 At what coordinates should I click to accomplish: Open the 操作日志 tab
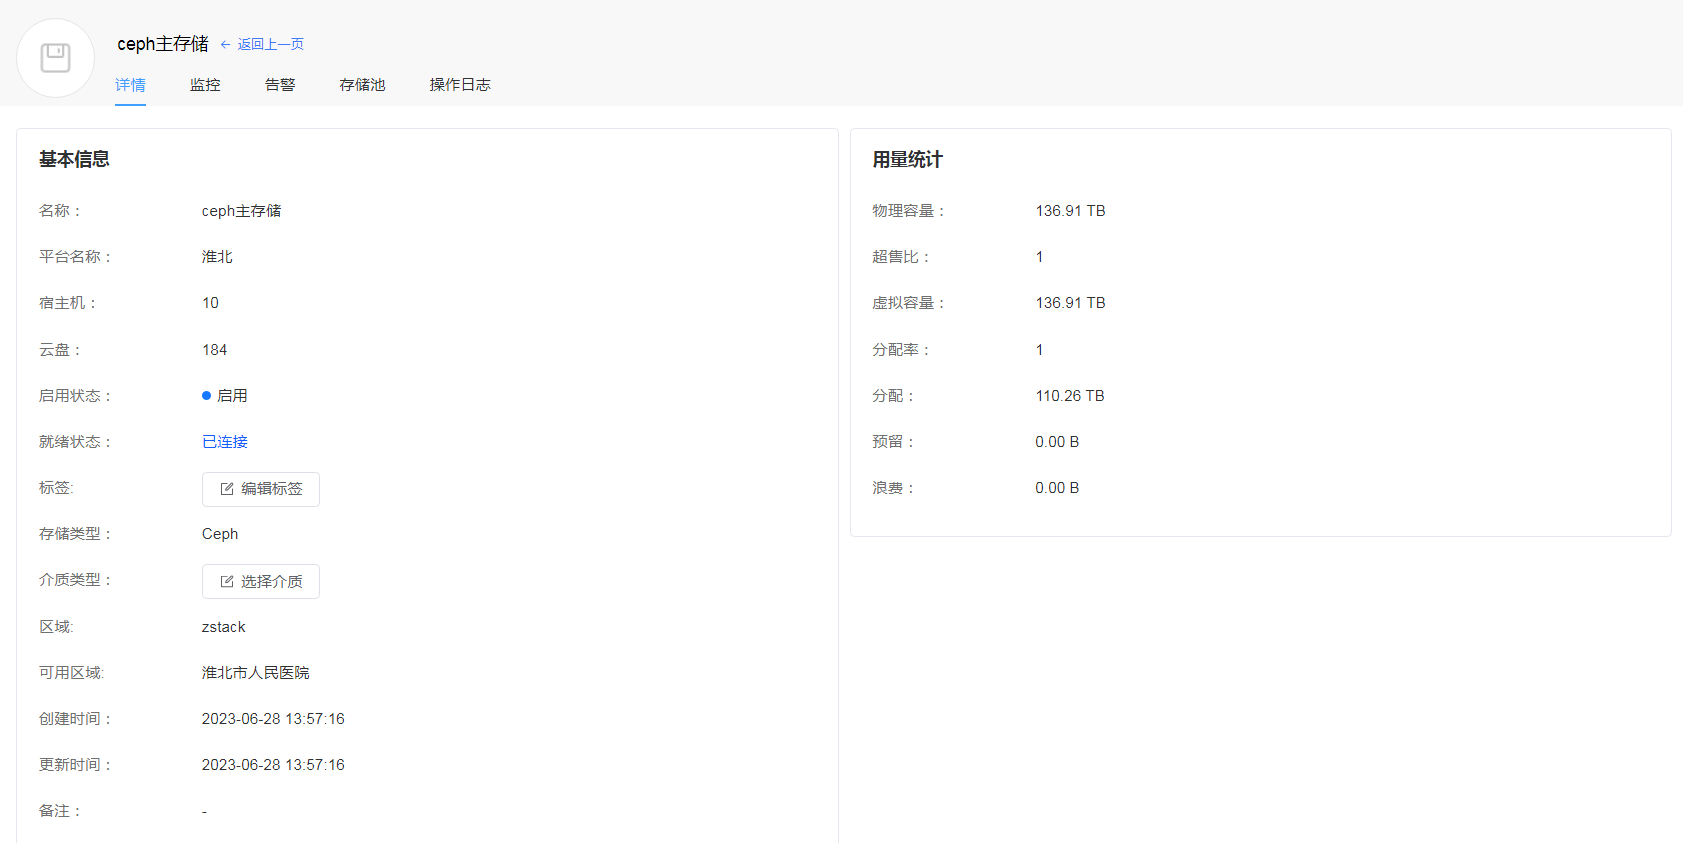pyautogui.click(x=460, y=85)
